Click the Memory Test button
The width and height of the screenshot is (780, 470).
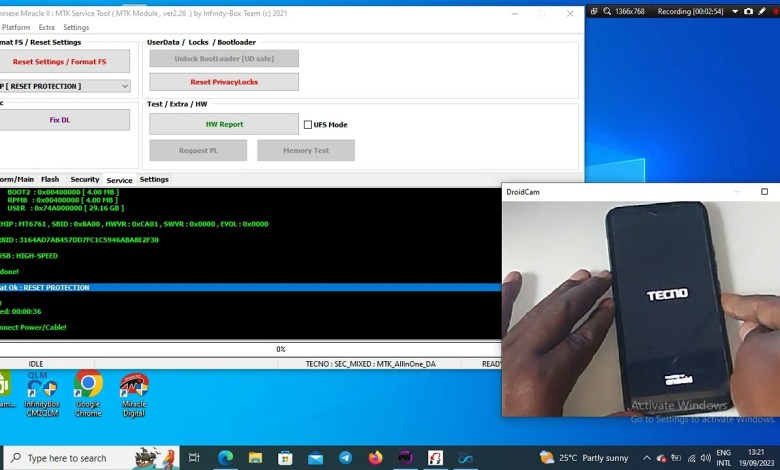306,150
